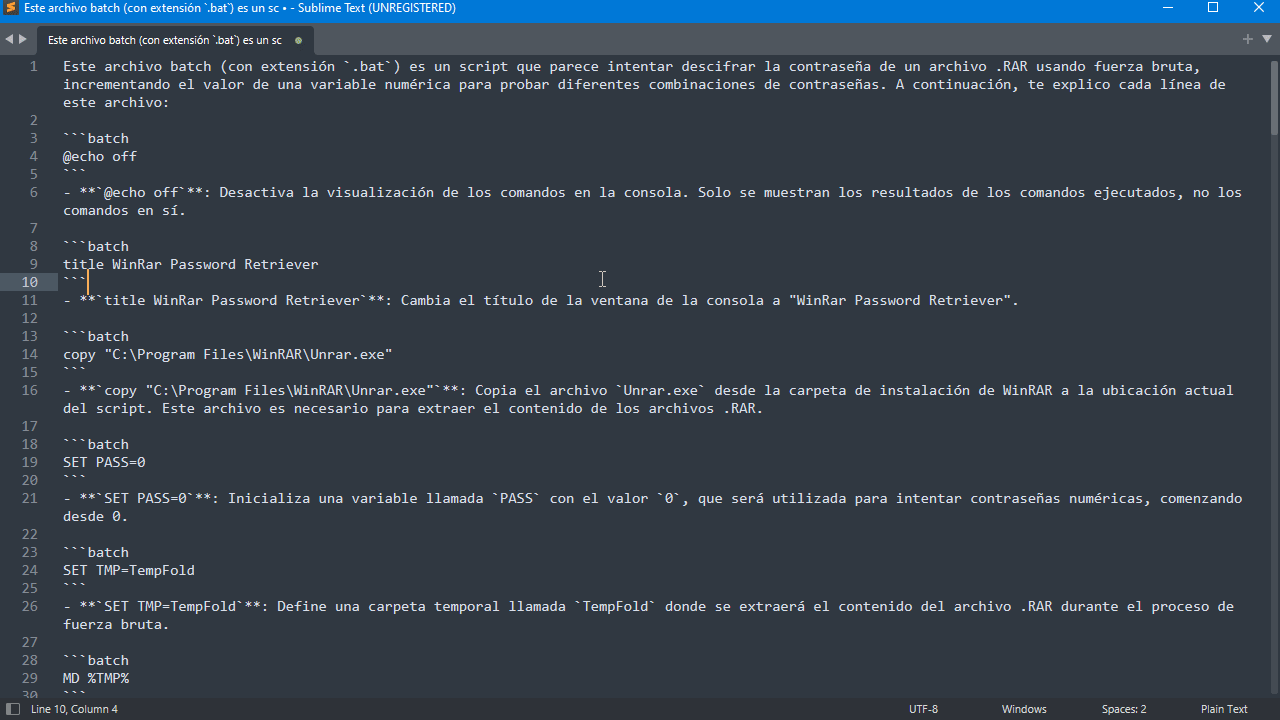Click line number 26 in gutter
The image size is (1280, 720).
pos(30,606)
